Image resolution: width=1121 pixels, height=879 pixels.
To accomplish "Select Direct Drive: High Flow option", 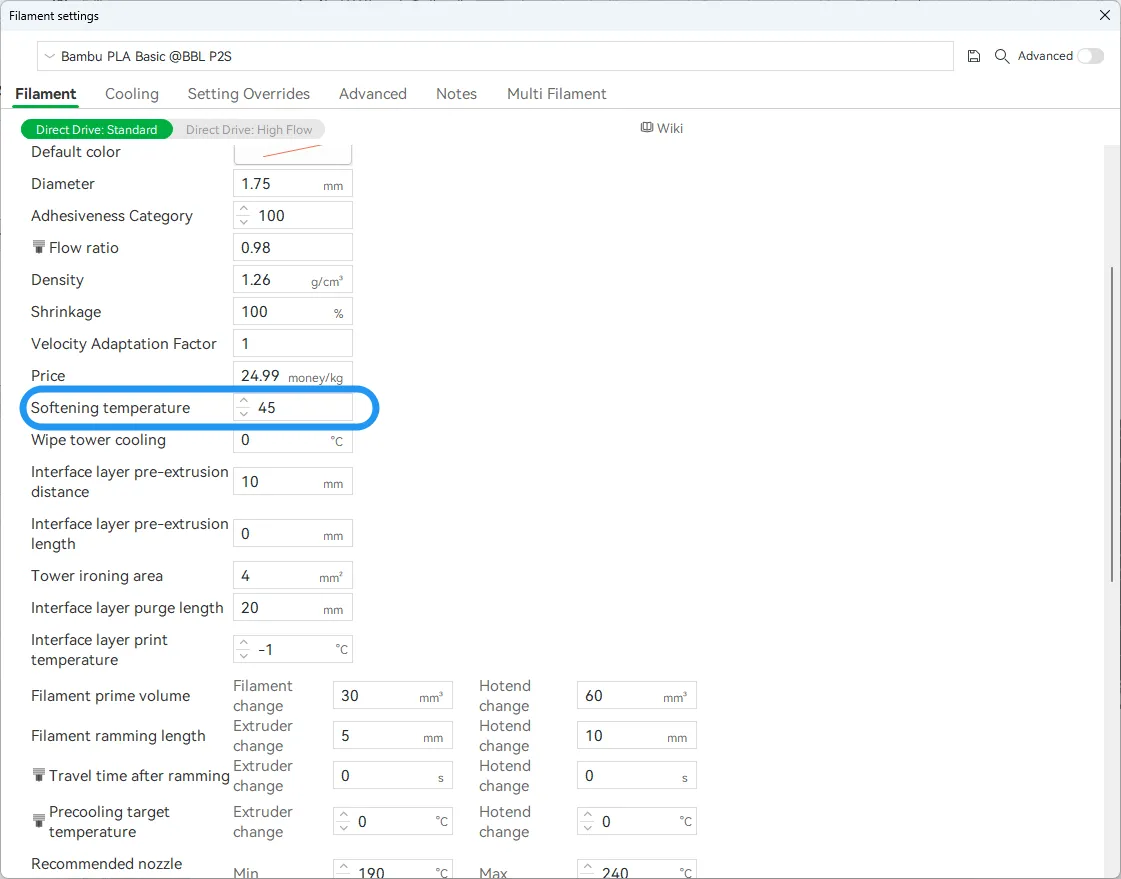I will (x=249, y=129).
